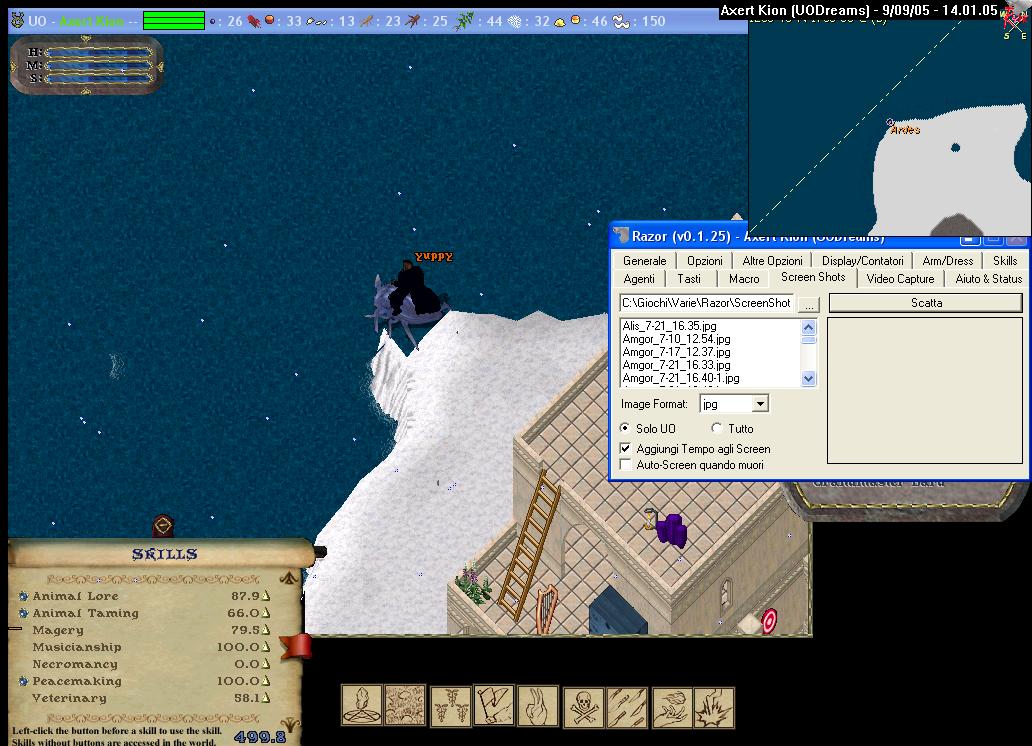Image resolution: width=1032 pixels, height=746 pixels.
Task: Select the Tutto radio button
Action: [x=717, y=429]
